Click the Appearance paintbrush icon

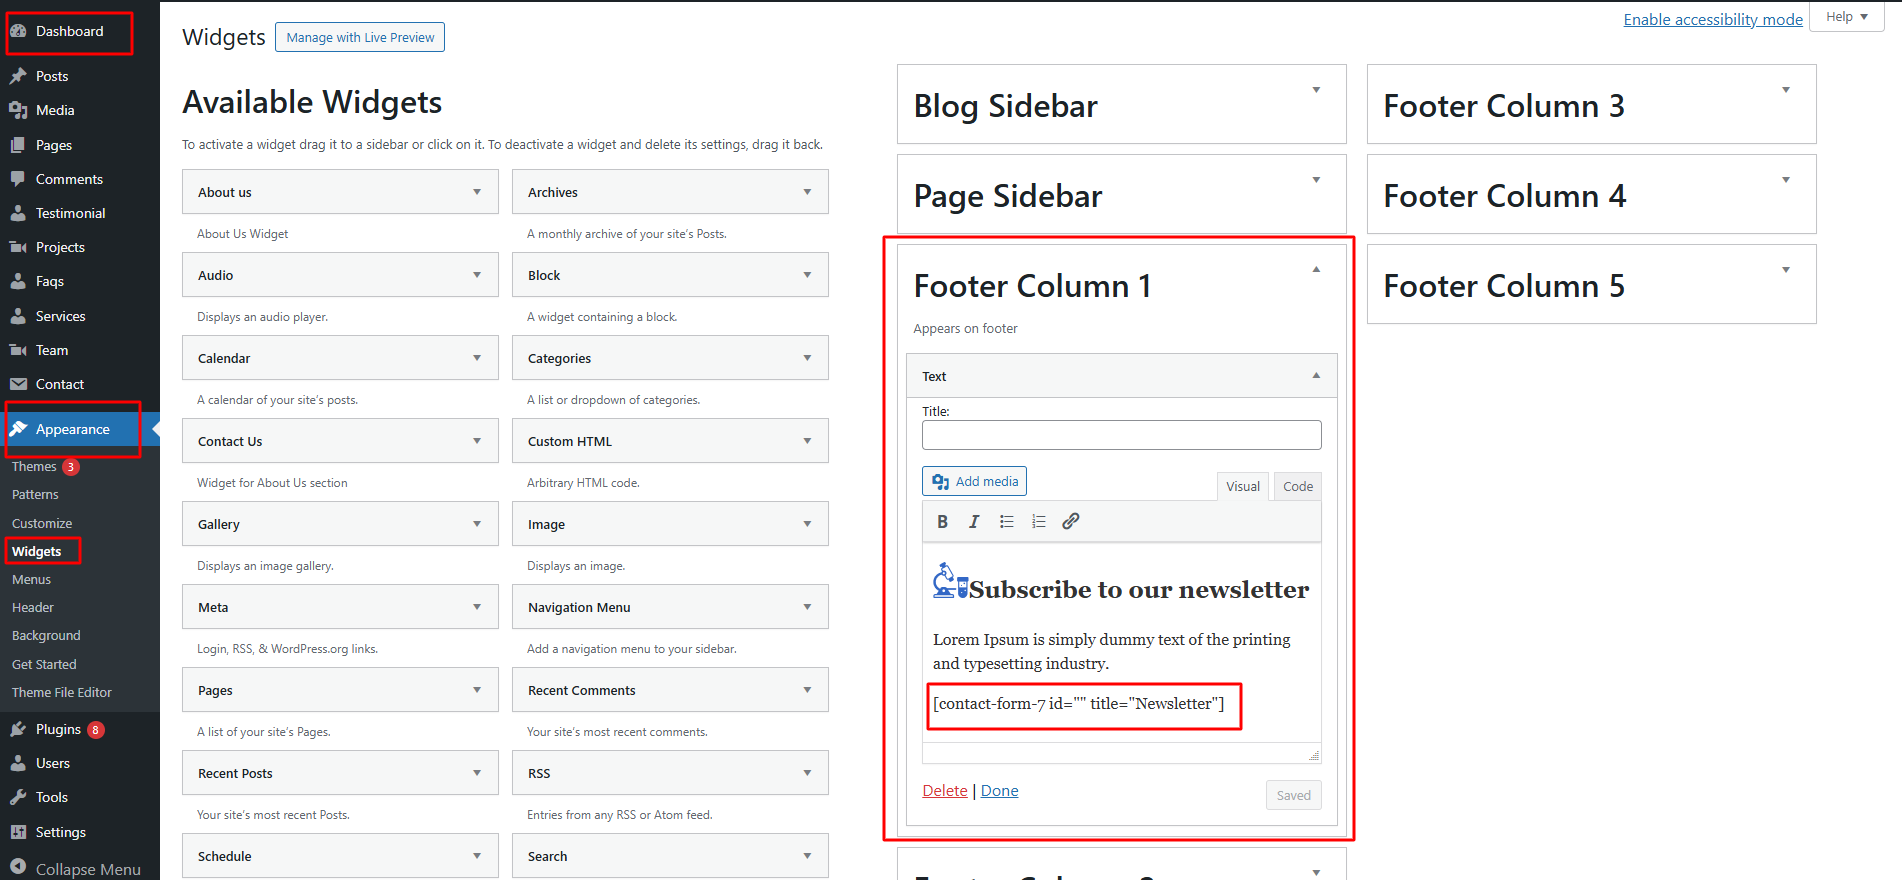point(18,429)
